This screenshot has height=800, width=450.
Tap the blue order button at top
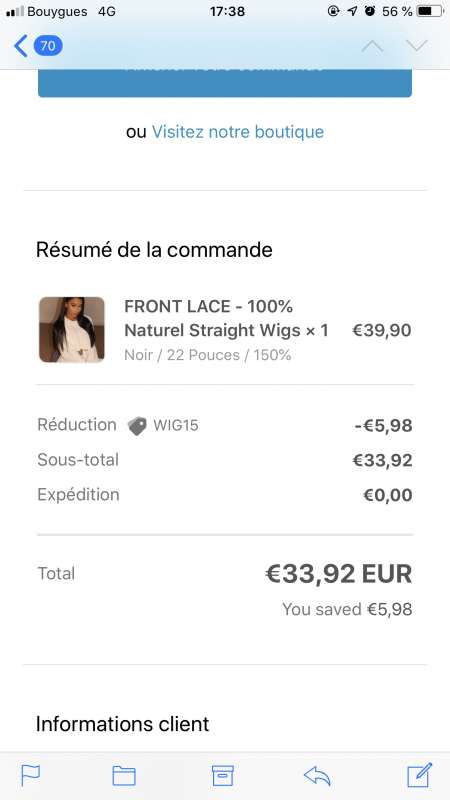(x=225, y=83)
